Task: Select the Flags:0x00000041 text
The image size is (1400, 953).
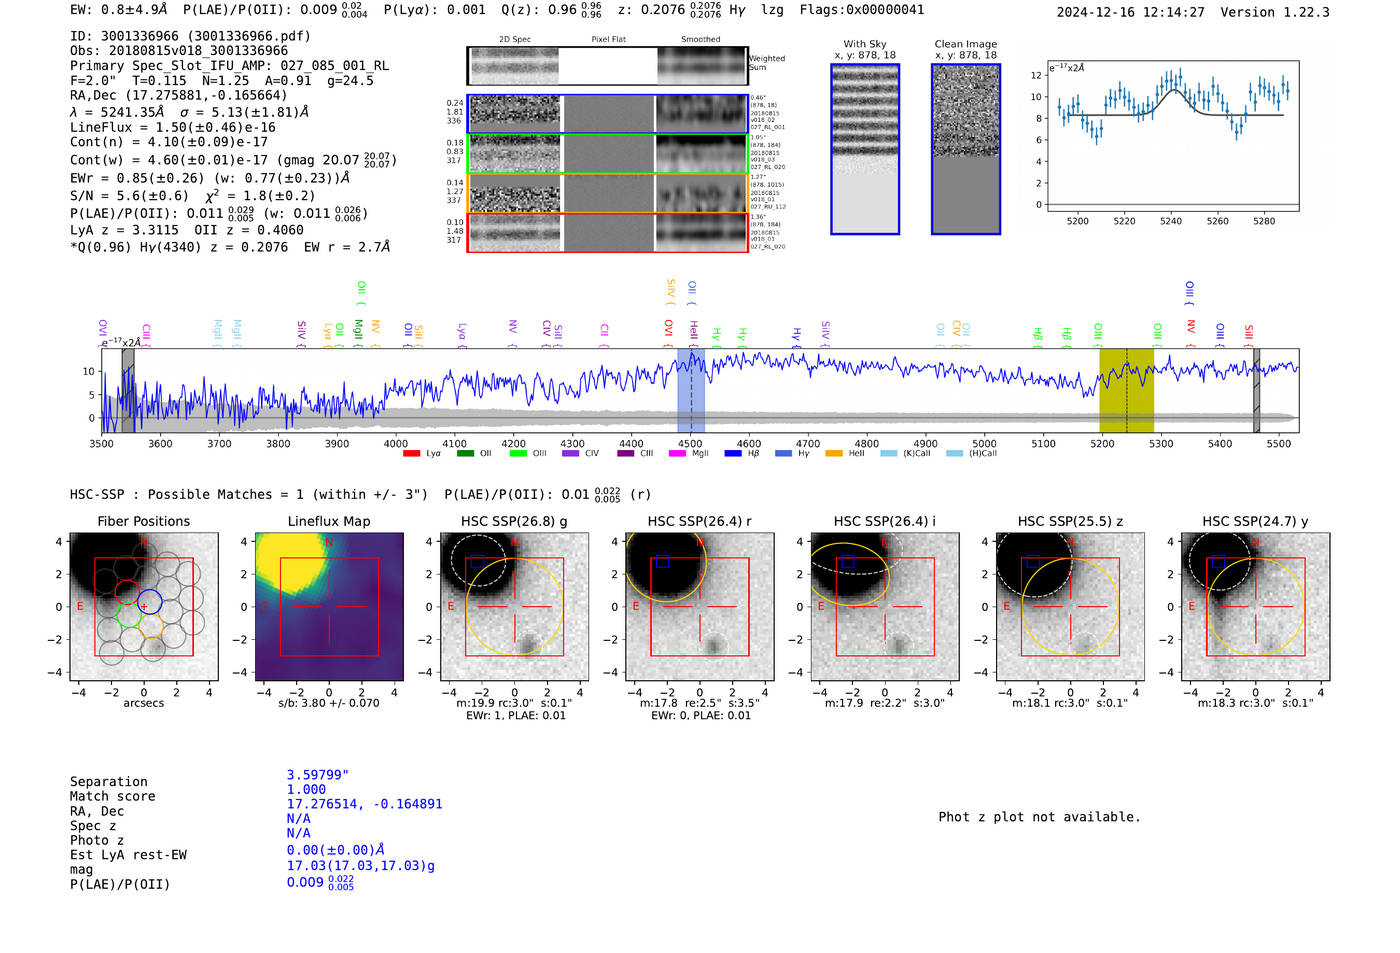Action: [862, 10]
